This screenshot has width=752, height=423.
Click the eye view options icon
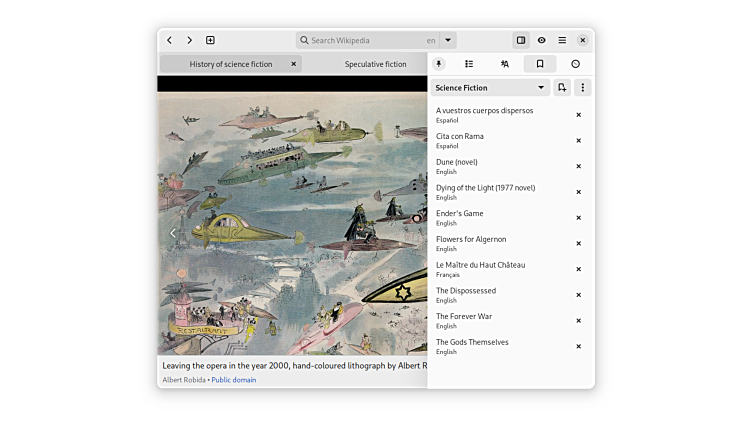click(x=541, y=40)
